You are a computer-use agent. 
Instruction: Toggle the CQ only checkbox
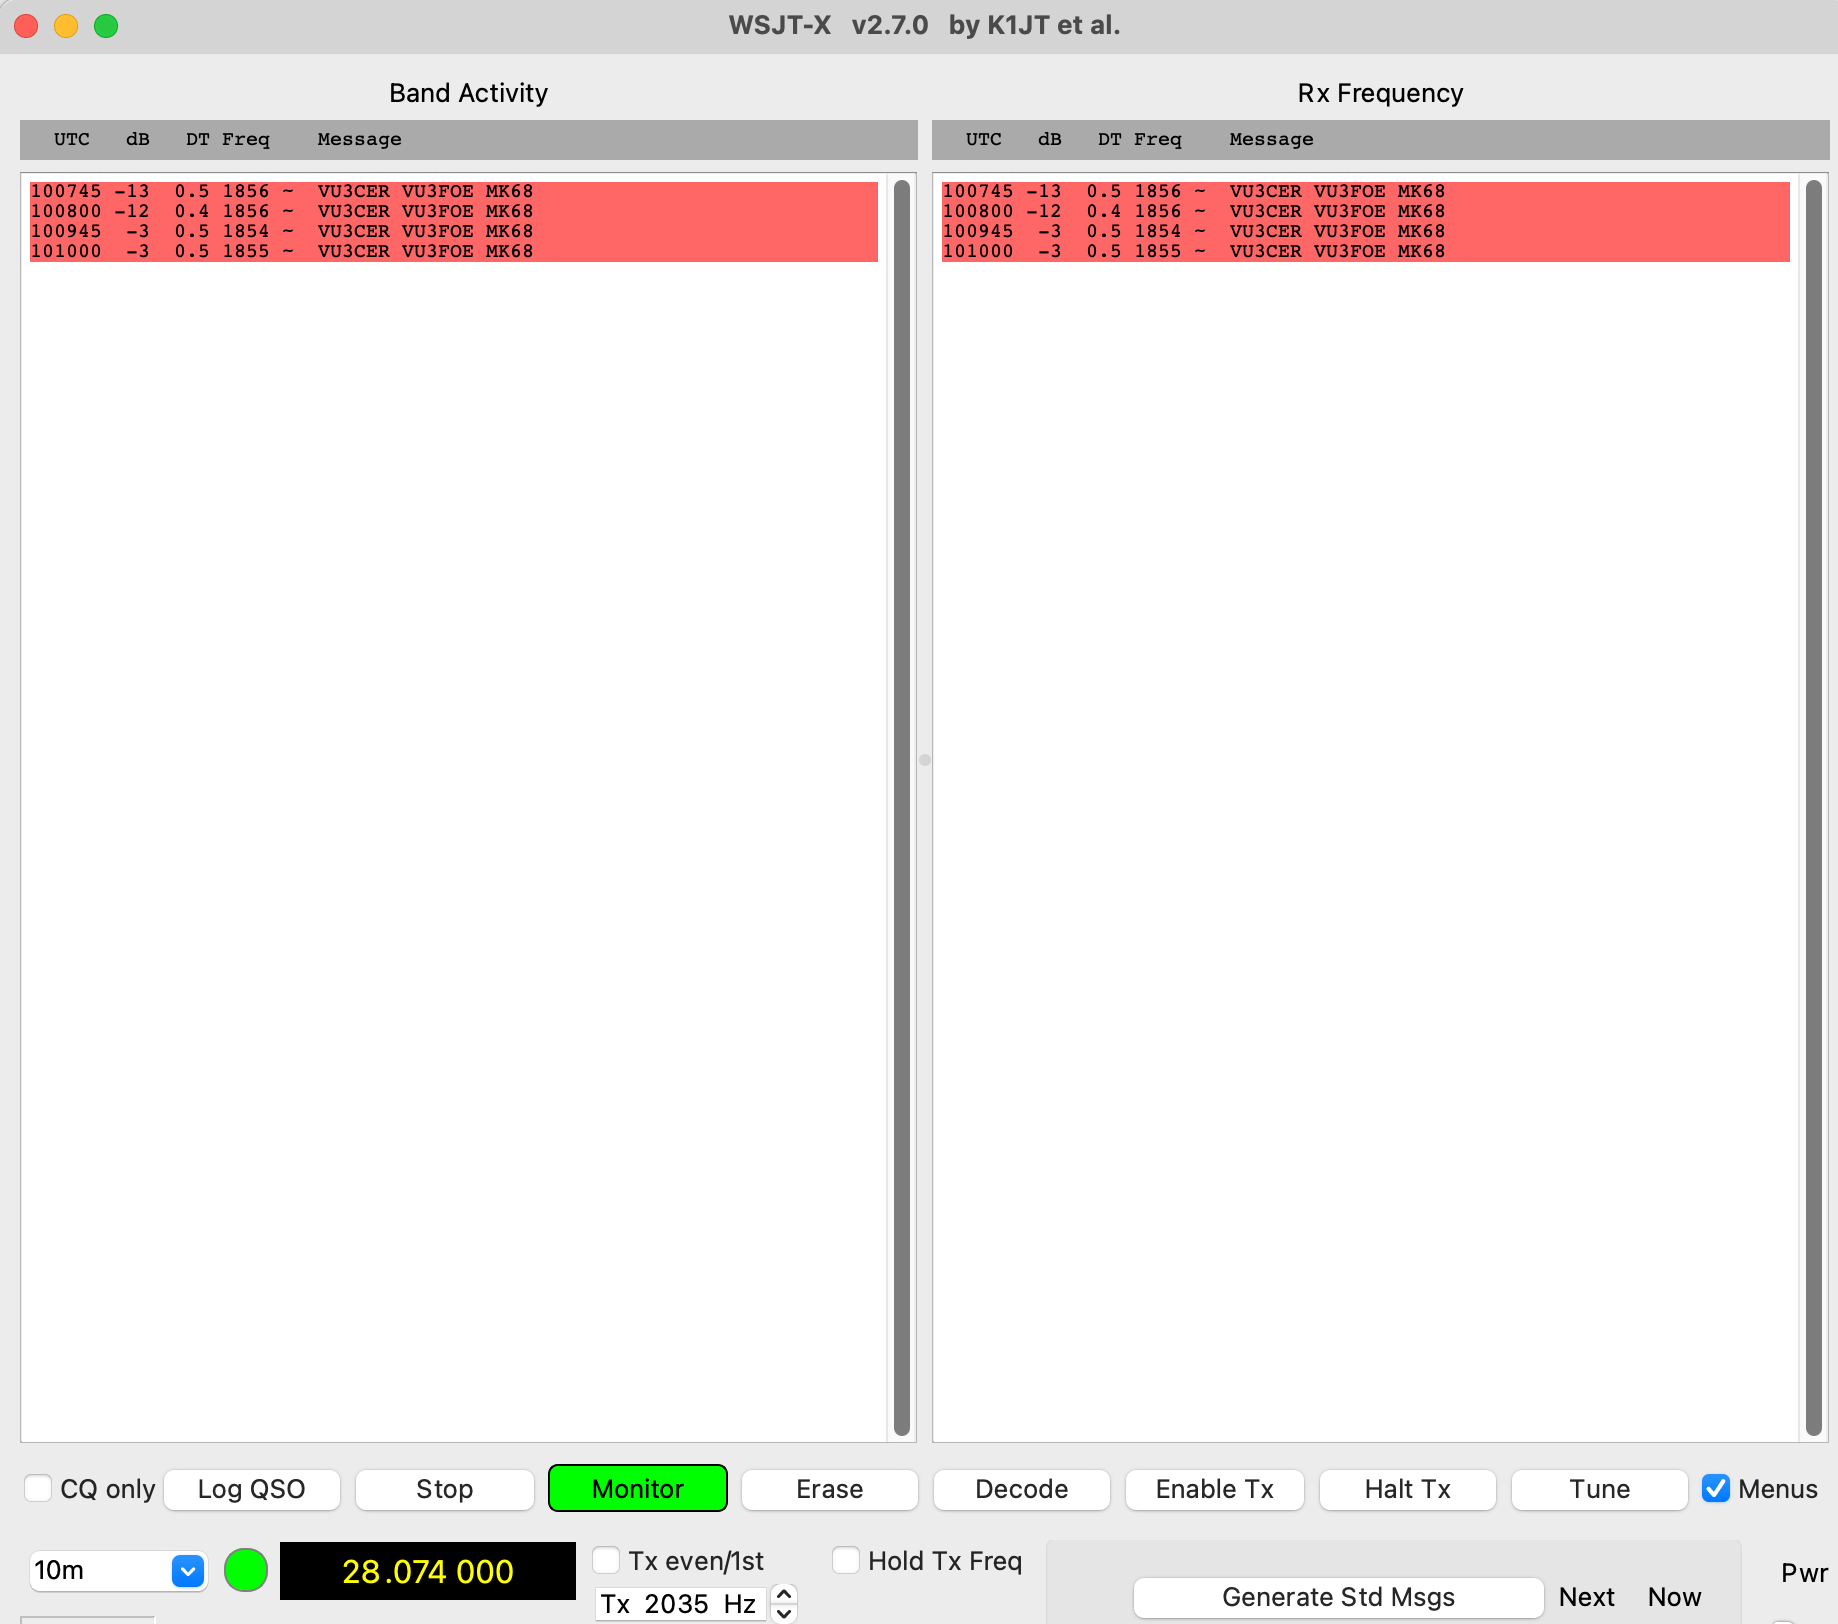click(x=38, y=1488)
